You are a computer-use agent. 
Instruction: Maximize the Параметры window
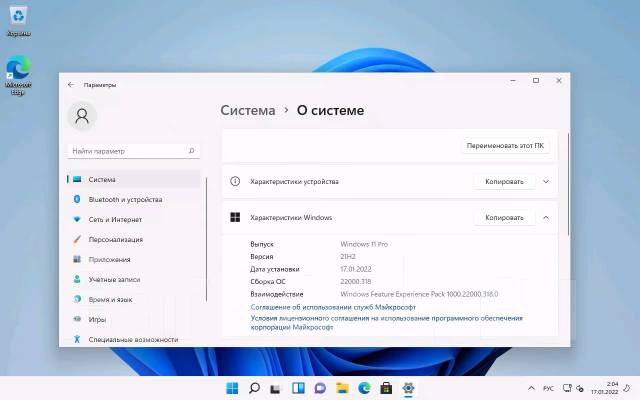536,81
